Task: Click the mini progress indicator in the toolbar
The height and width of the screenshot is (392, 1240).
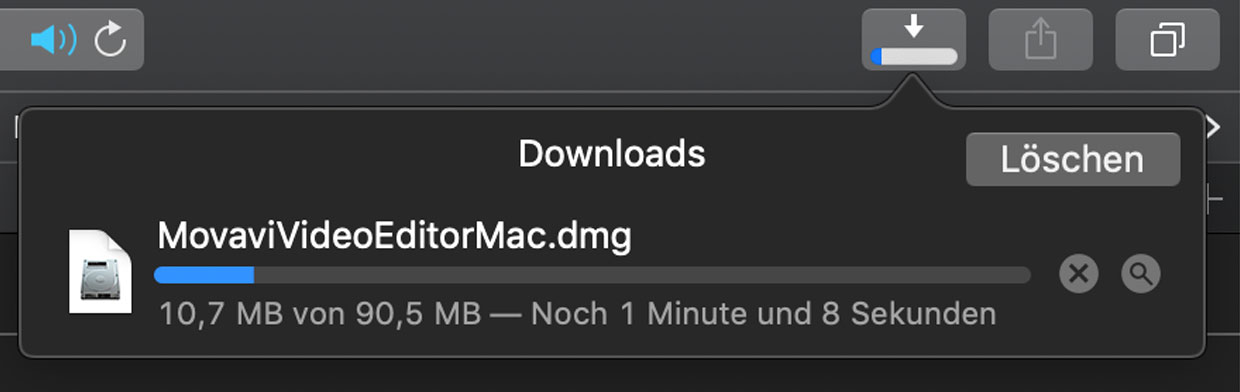Action: click(x=913, y=56)
